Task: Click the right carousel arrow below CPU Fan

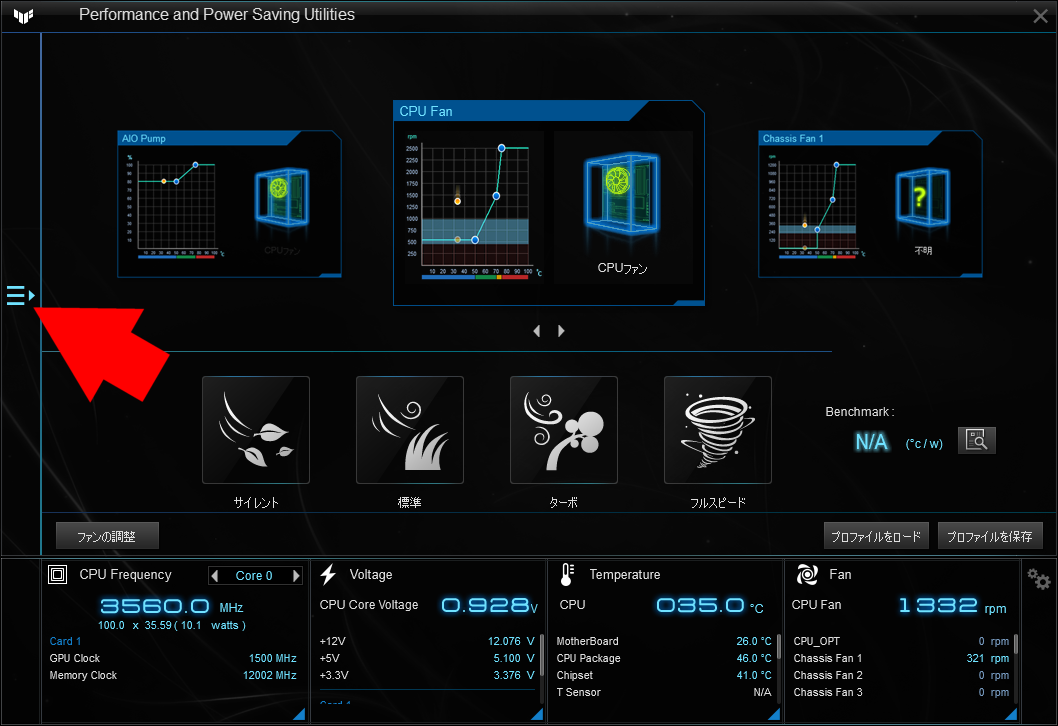Action: pyautogui.click(x=560, y=330)
